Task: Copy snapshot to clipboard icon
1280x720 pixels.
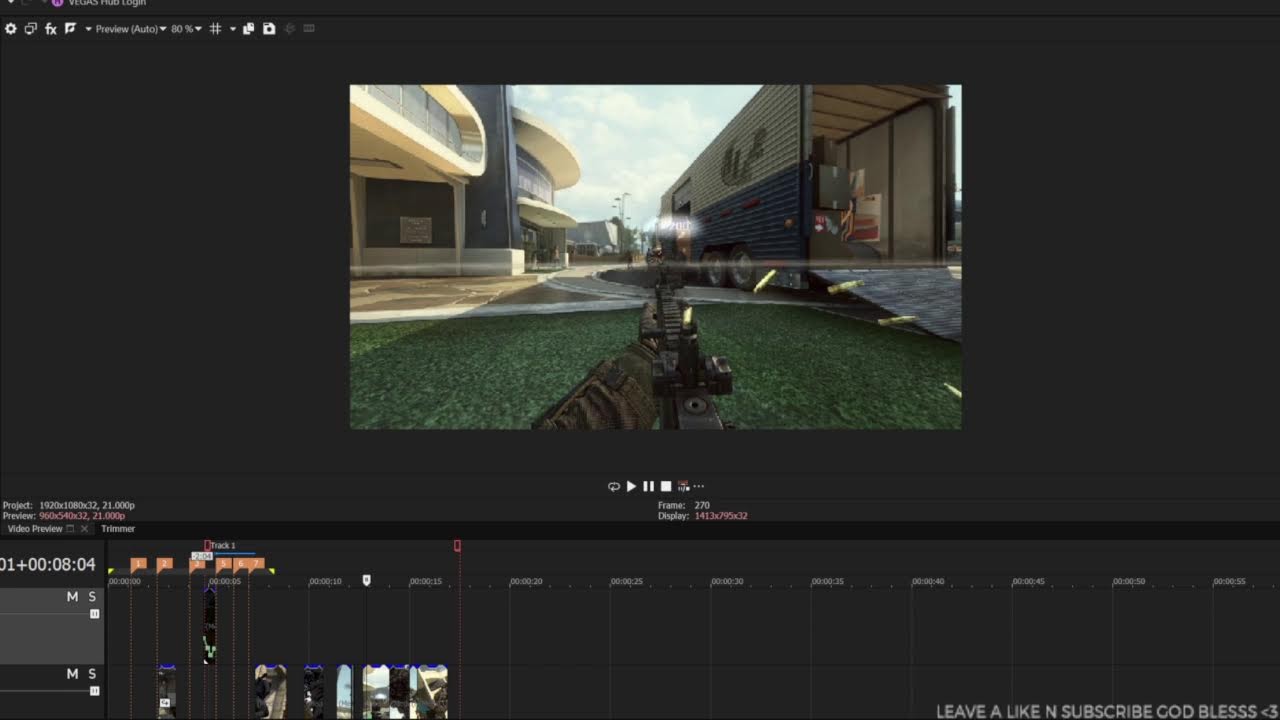Action: tap(250, 29)
